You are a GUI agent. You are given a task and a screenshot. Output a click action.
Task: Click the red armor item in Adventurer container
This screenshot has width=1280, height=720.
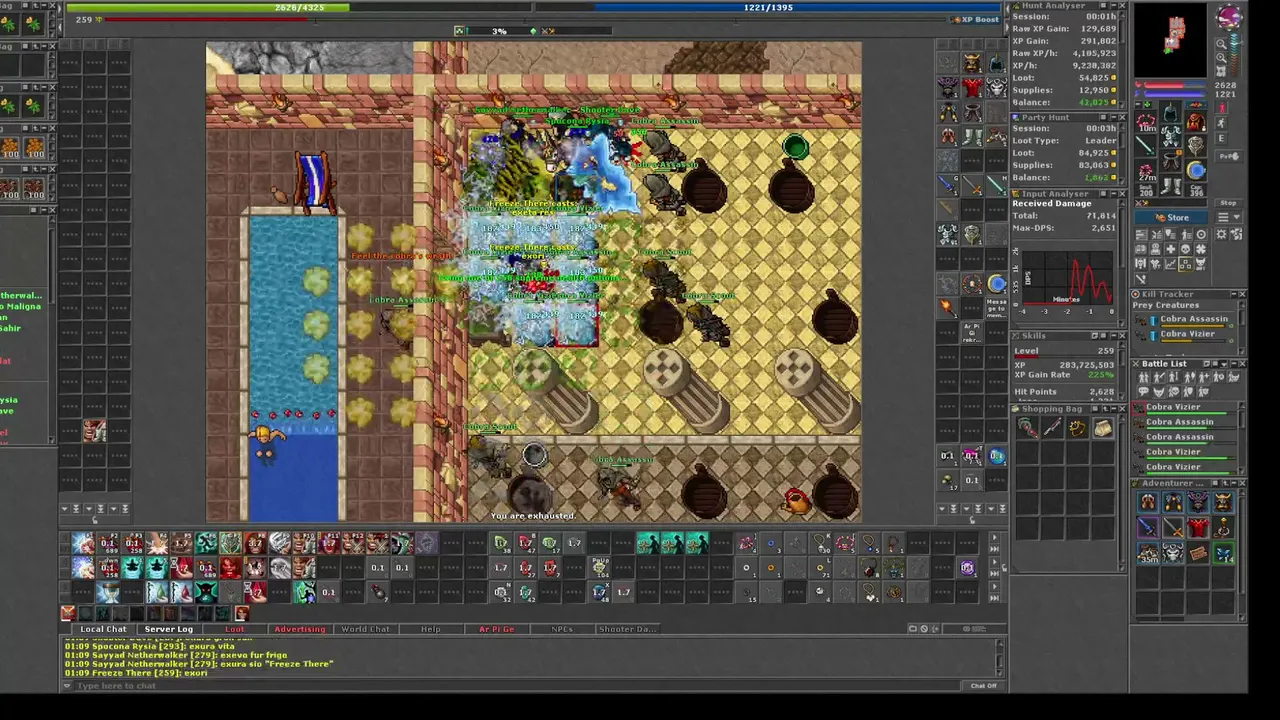(x=1198, y=527)
